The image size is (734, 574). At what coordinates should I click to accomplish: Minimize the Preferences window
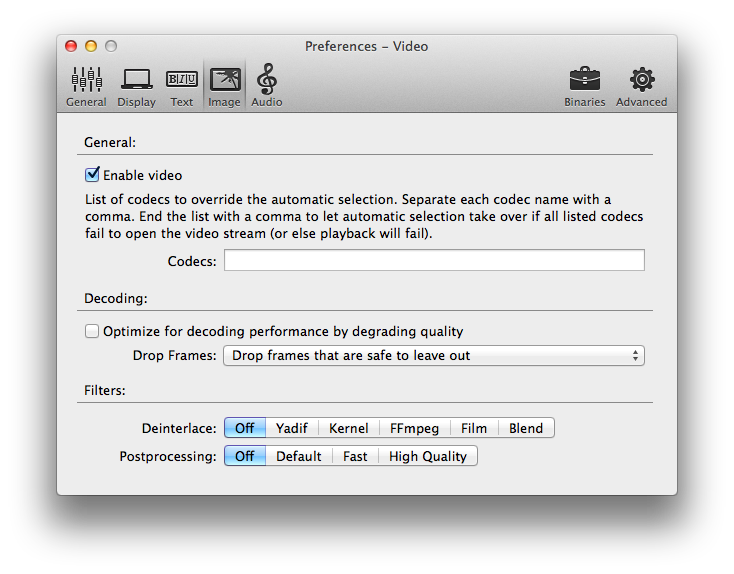pyautogui.click(x=91, y=46)
